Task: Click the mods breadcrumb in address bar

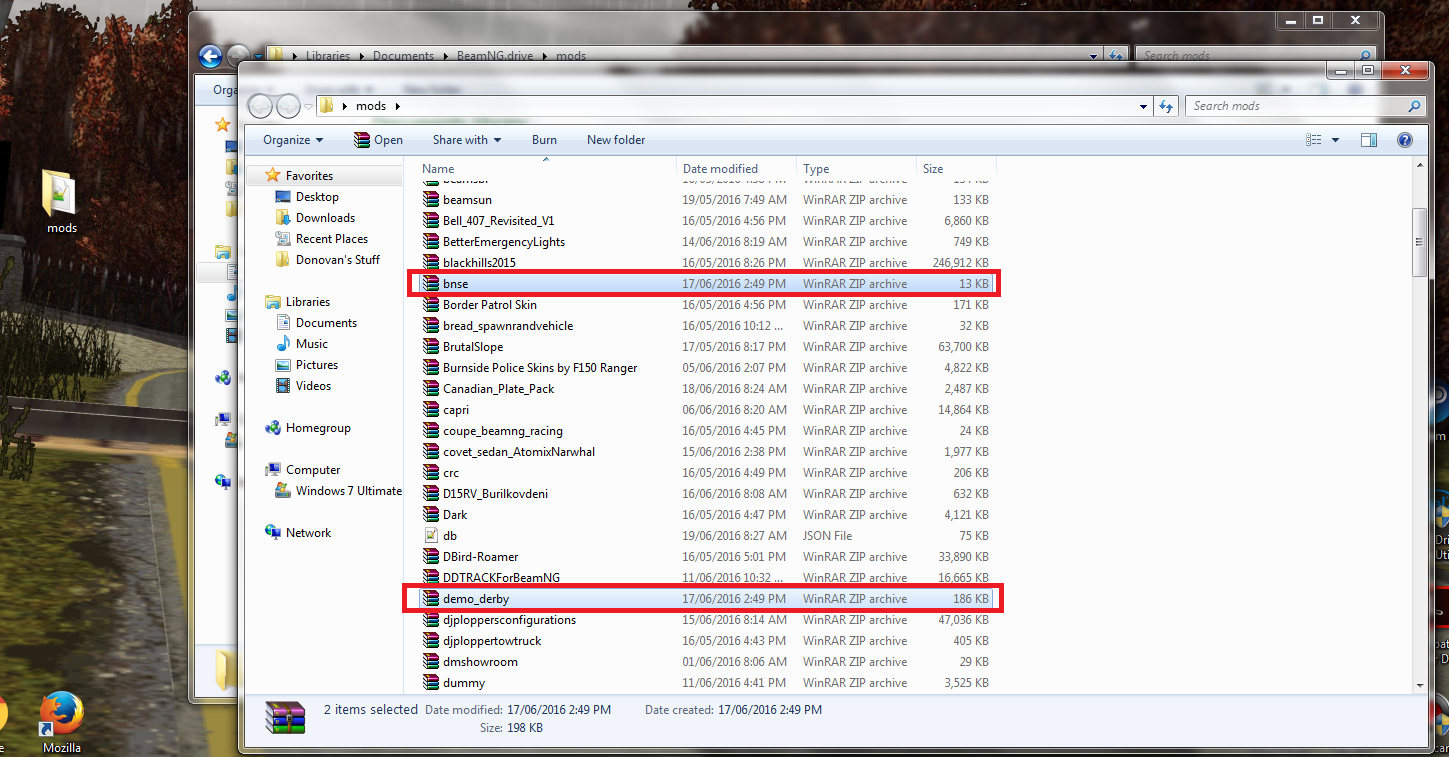Action: (371, 106)
